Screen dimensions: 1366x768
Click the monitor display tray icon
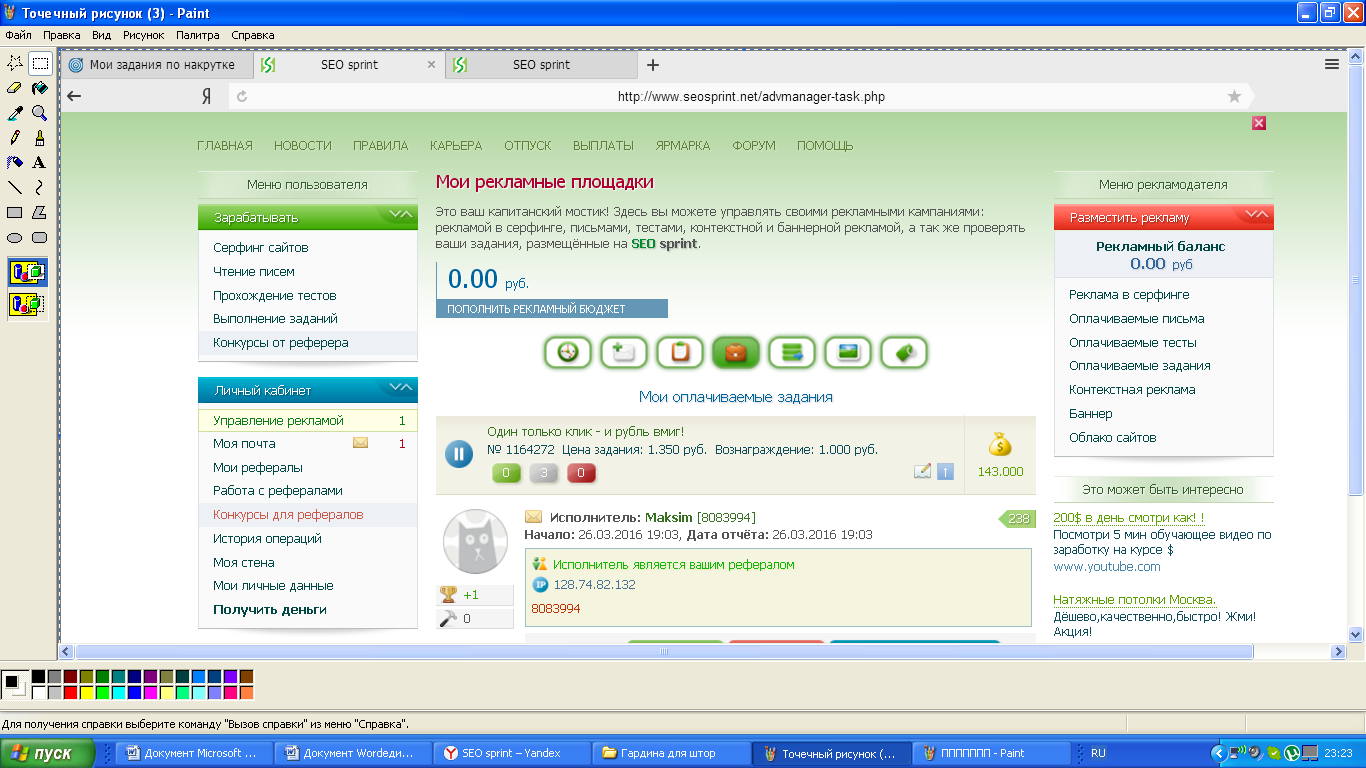[1309, 753]
